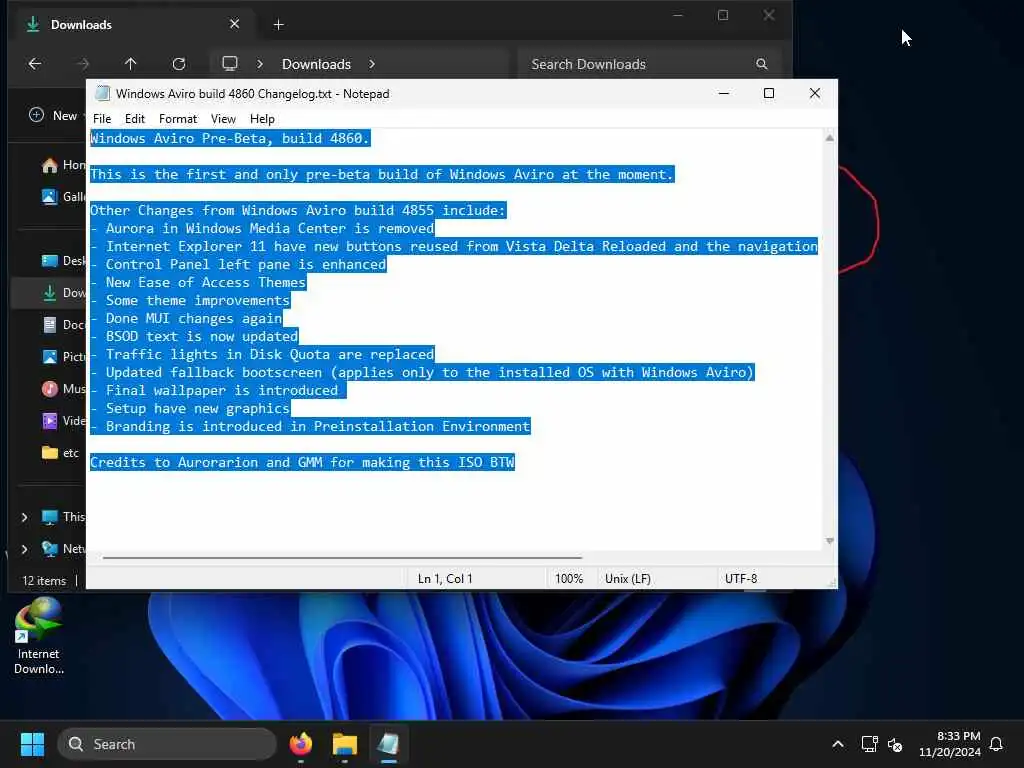Screen dimensions: 1024x768
Task: Open Notepad Format menu
Action: pos(178,119)
